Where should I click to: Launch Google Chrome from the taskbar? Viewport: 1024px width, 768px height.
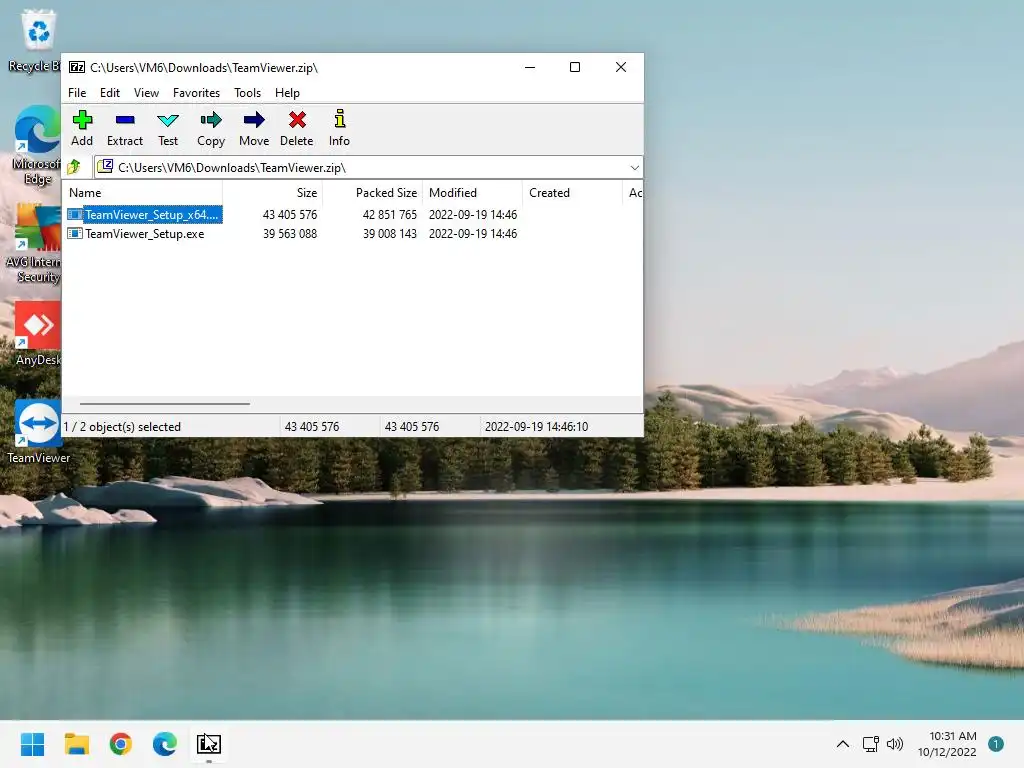121,744
